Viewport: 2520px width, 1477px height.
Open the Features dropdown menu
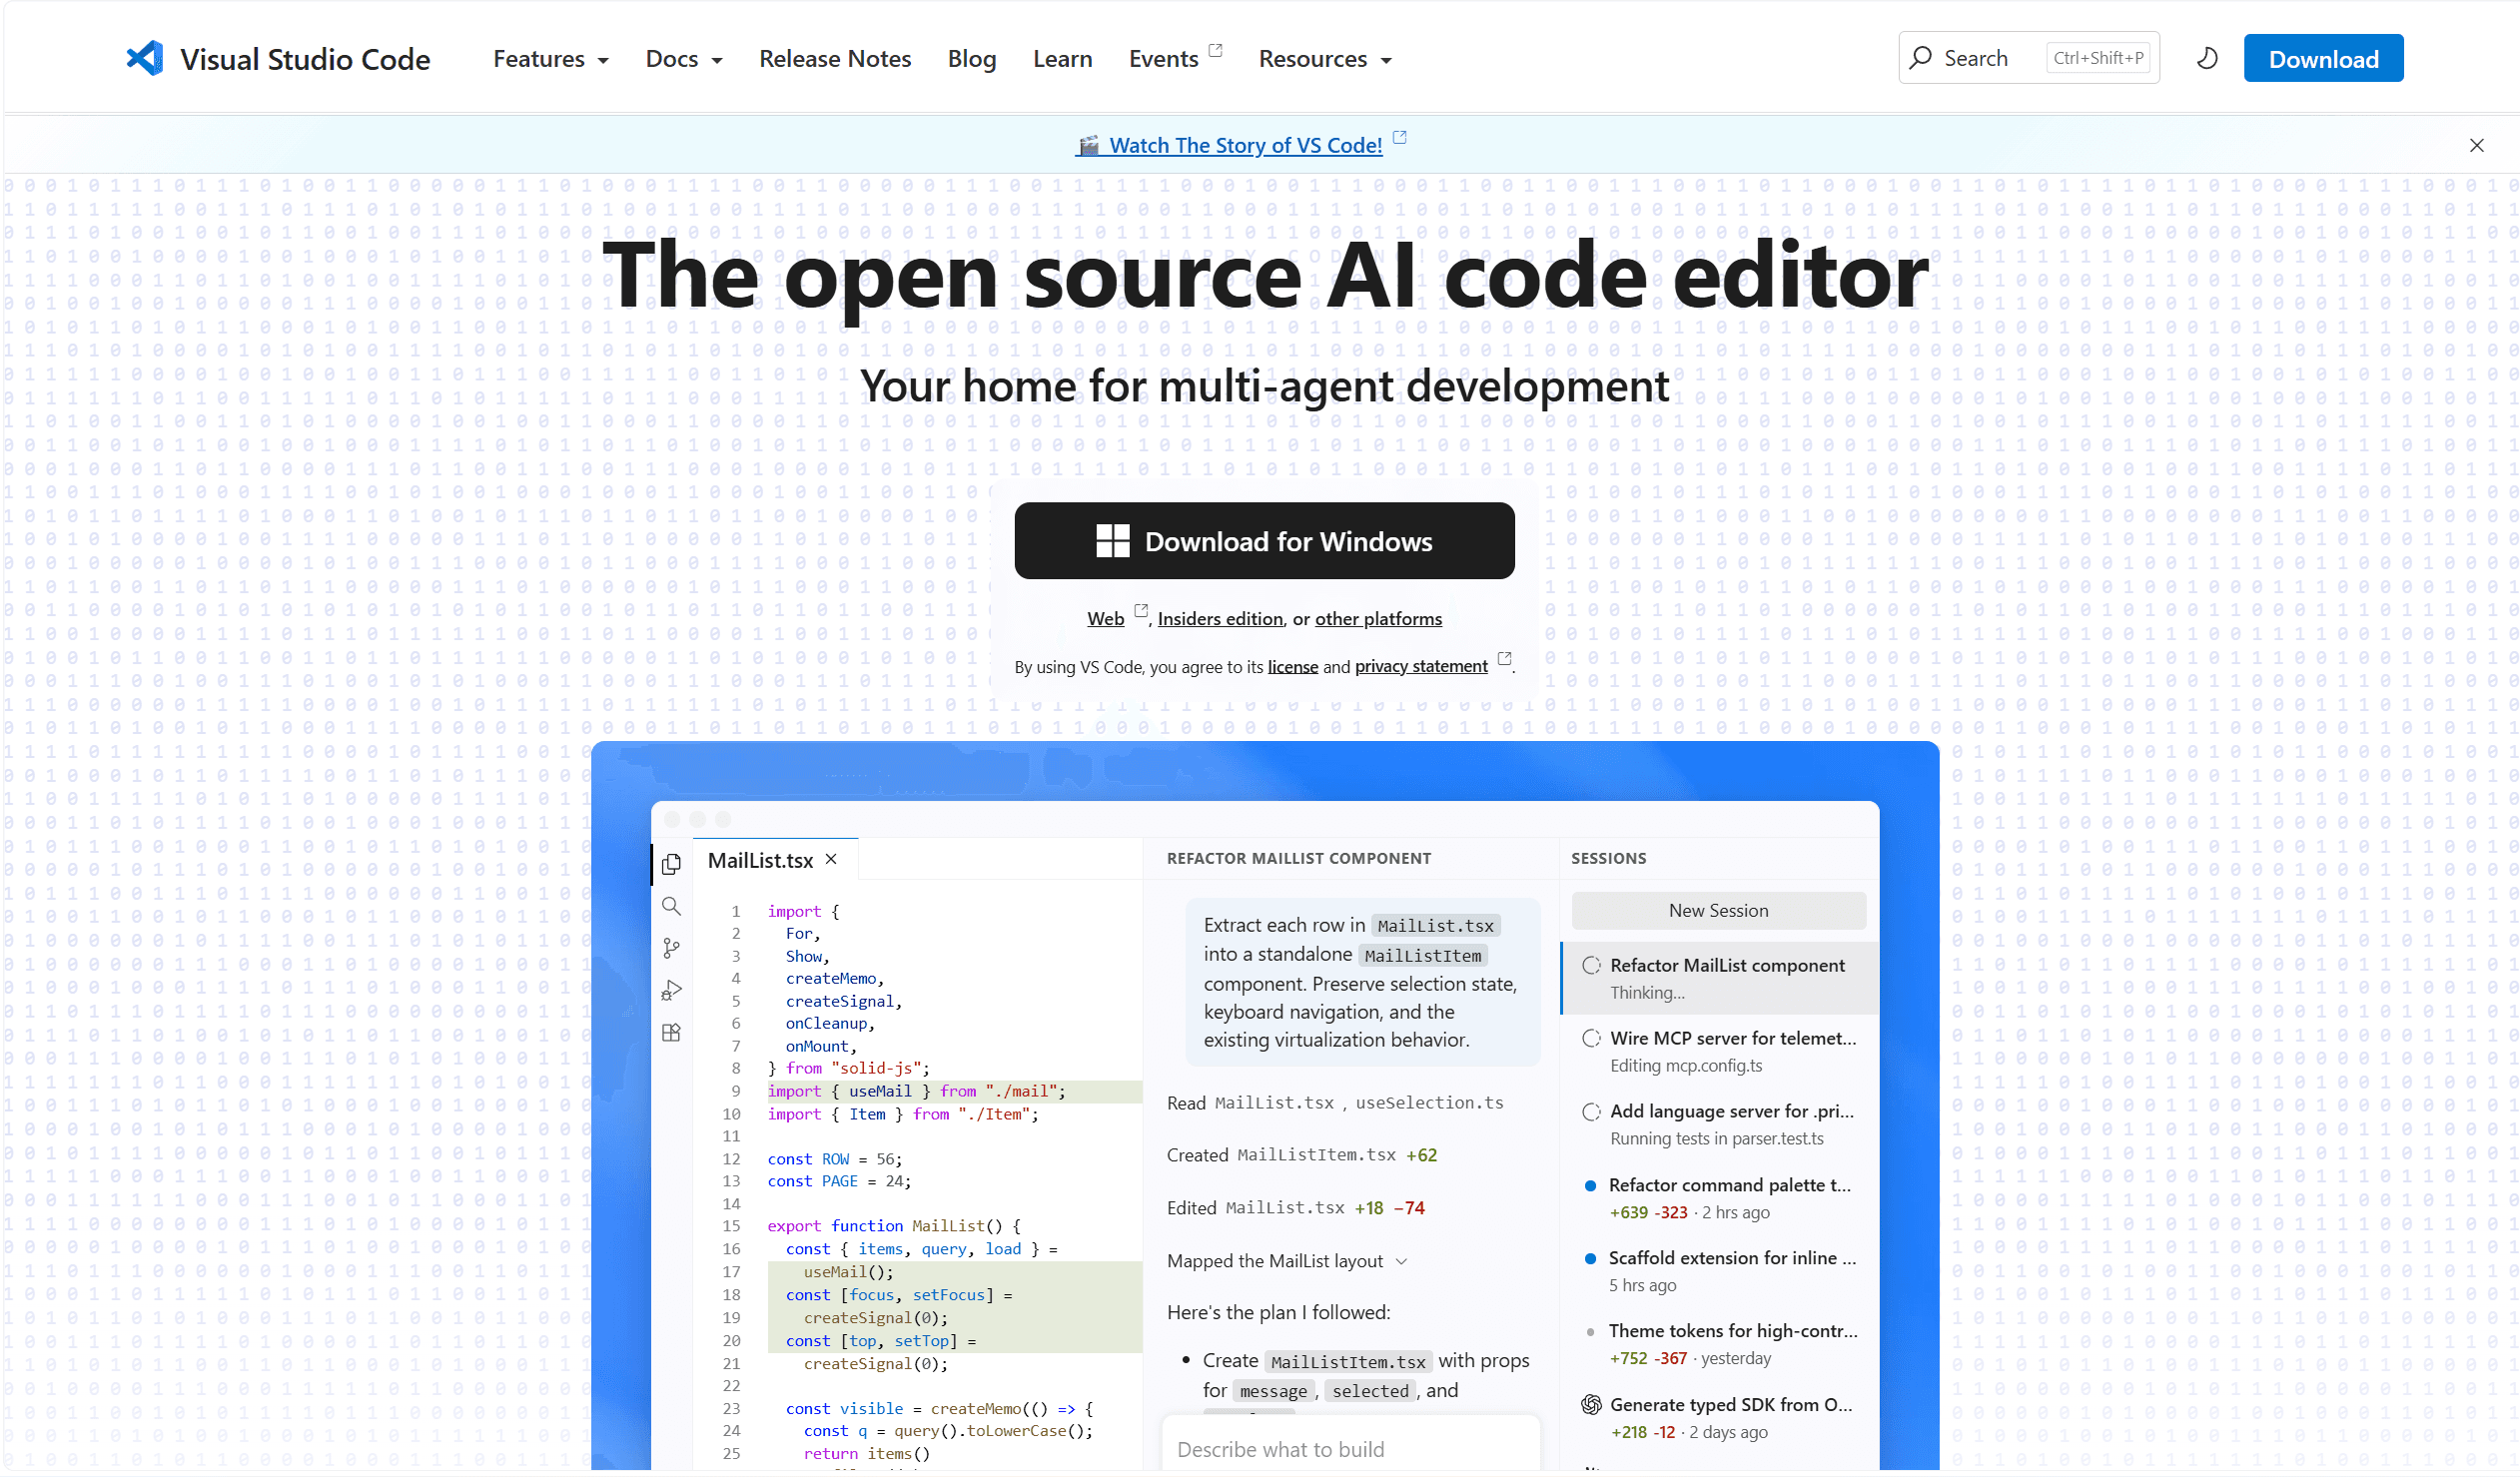[x=551, y=59]
